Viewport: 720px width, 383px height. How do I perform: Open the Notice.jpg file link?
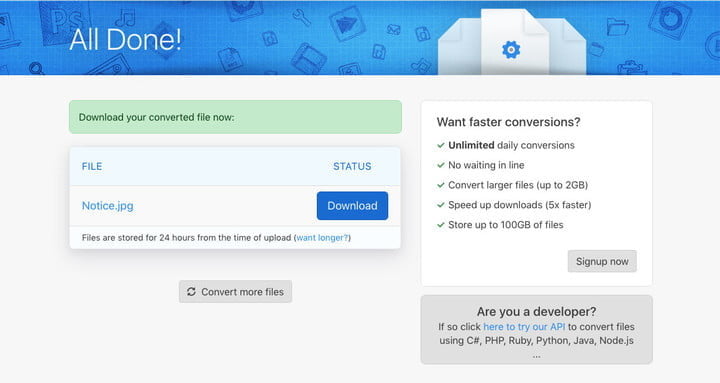point(107,206)
